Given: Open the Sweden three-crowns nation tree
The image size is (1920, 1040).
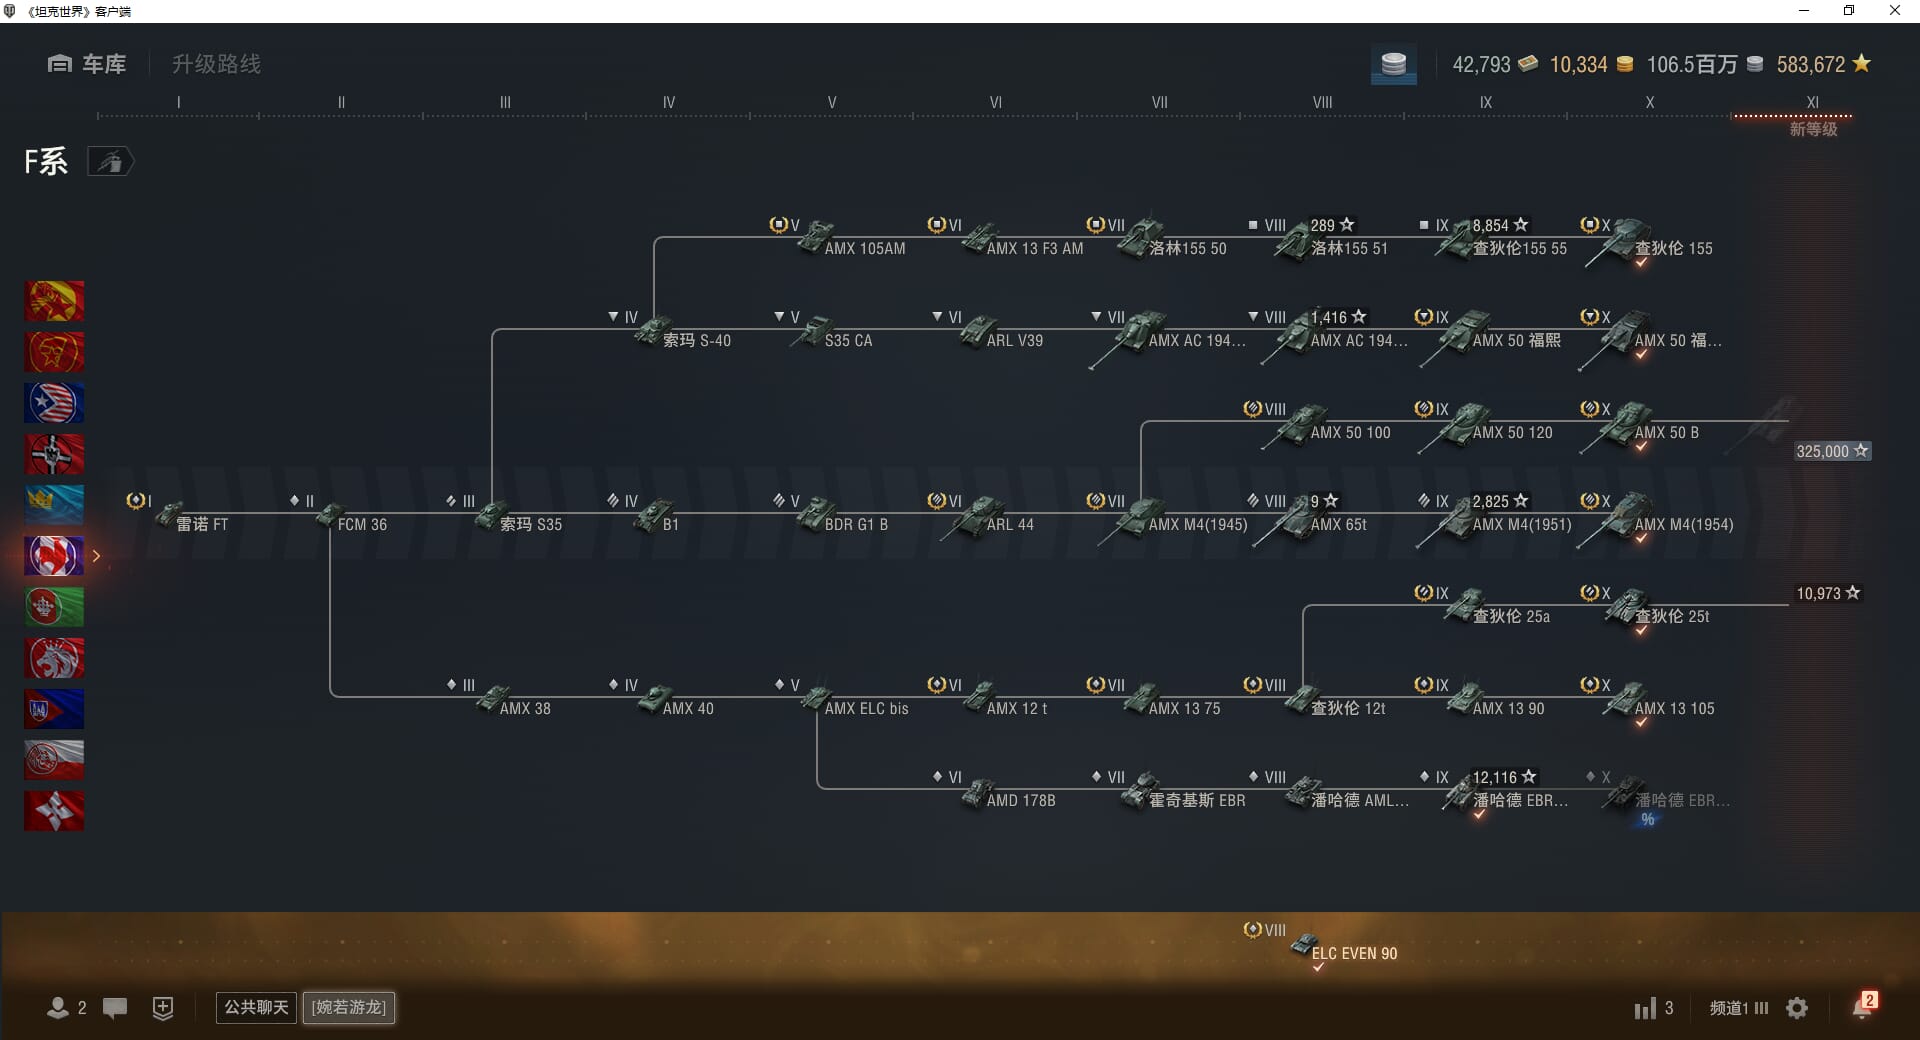Looking at the screenshot, I should [54, 505].
